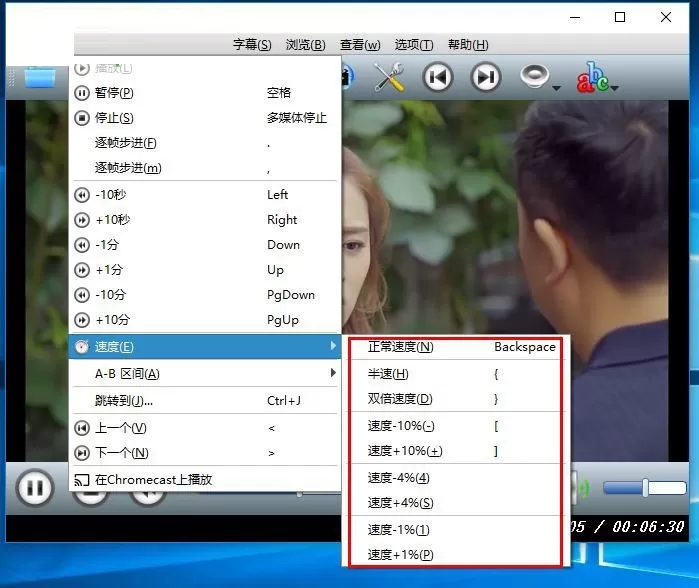This screenshot has height=588, width=699.
Task: Click the abc subtitle toolbar icon
Action: (592, 77)
